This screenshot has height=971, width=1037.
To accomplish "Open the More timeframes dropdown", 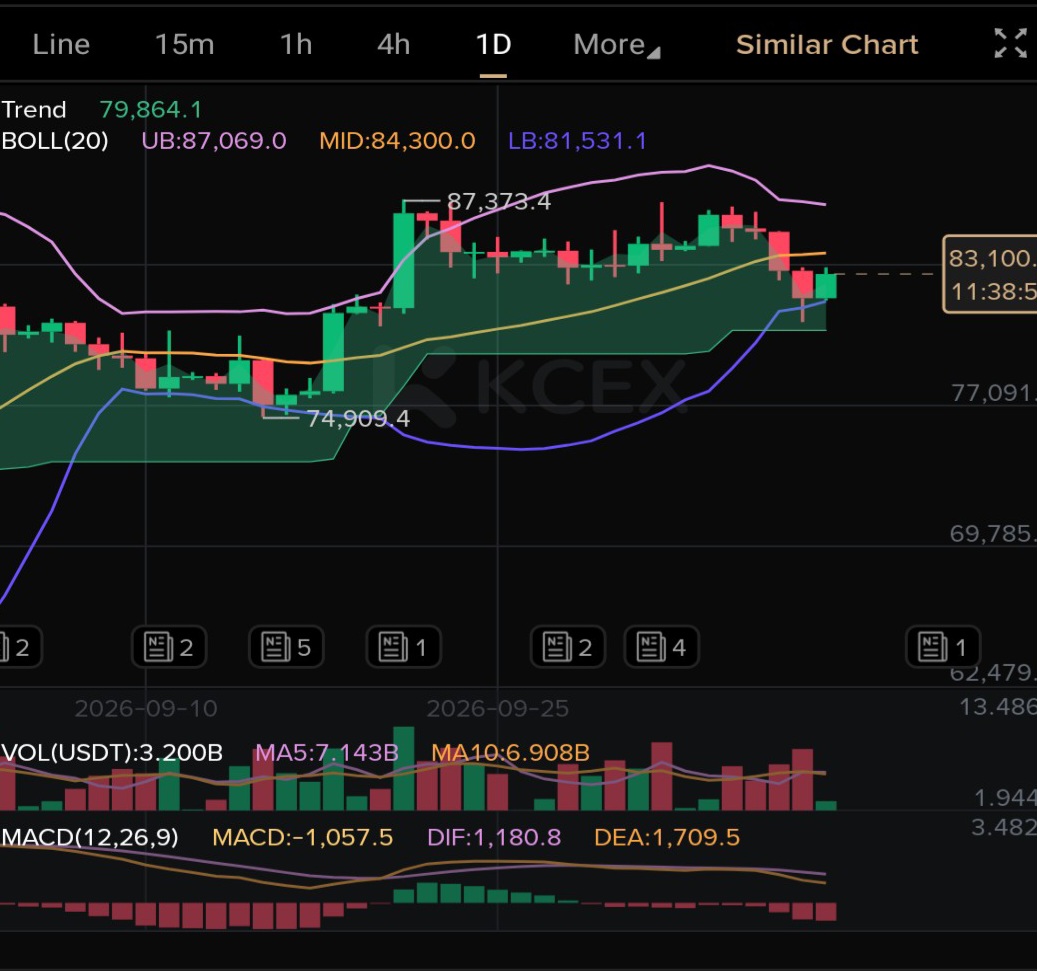I will [x=616, y=44].
